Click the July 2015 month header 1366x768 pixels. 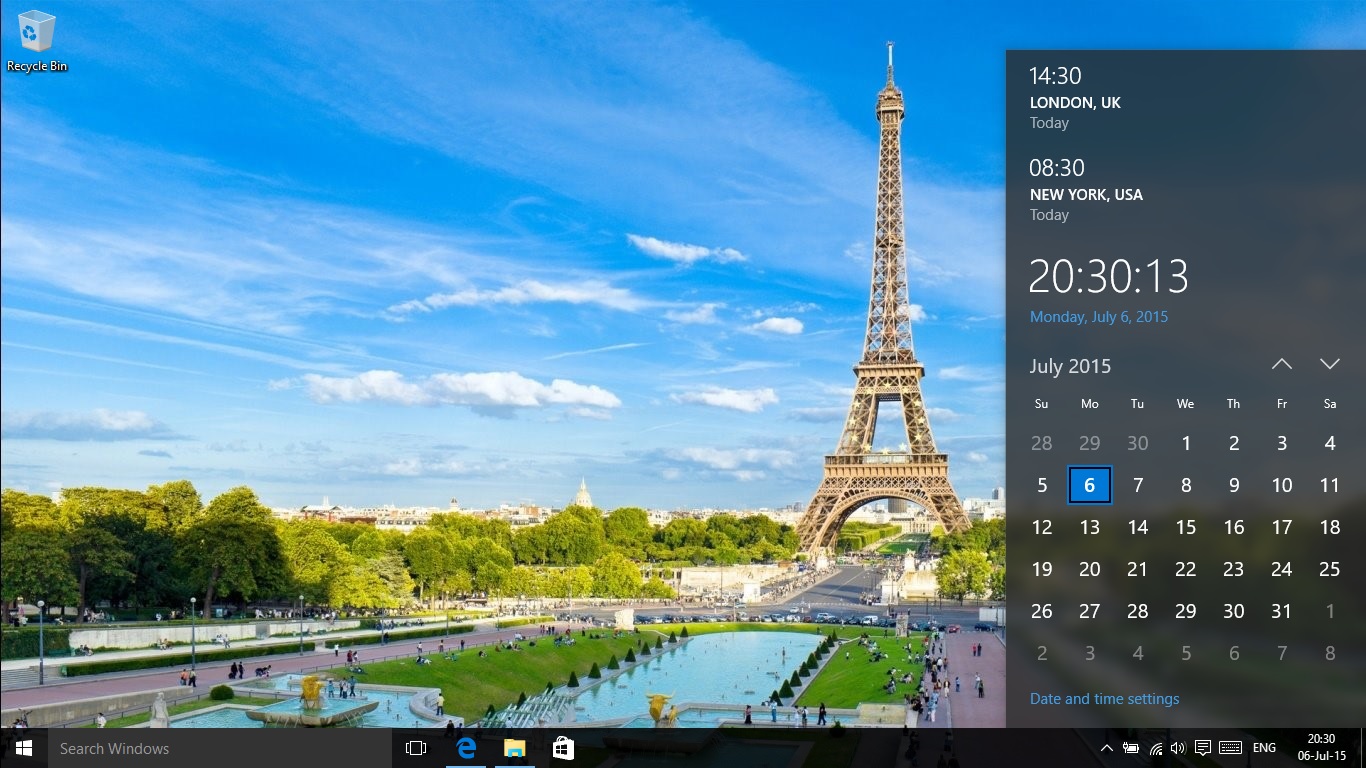tap(1070, 366)
